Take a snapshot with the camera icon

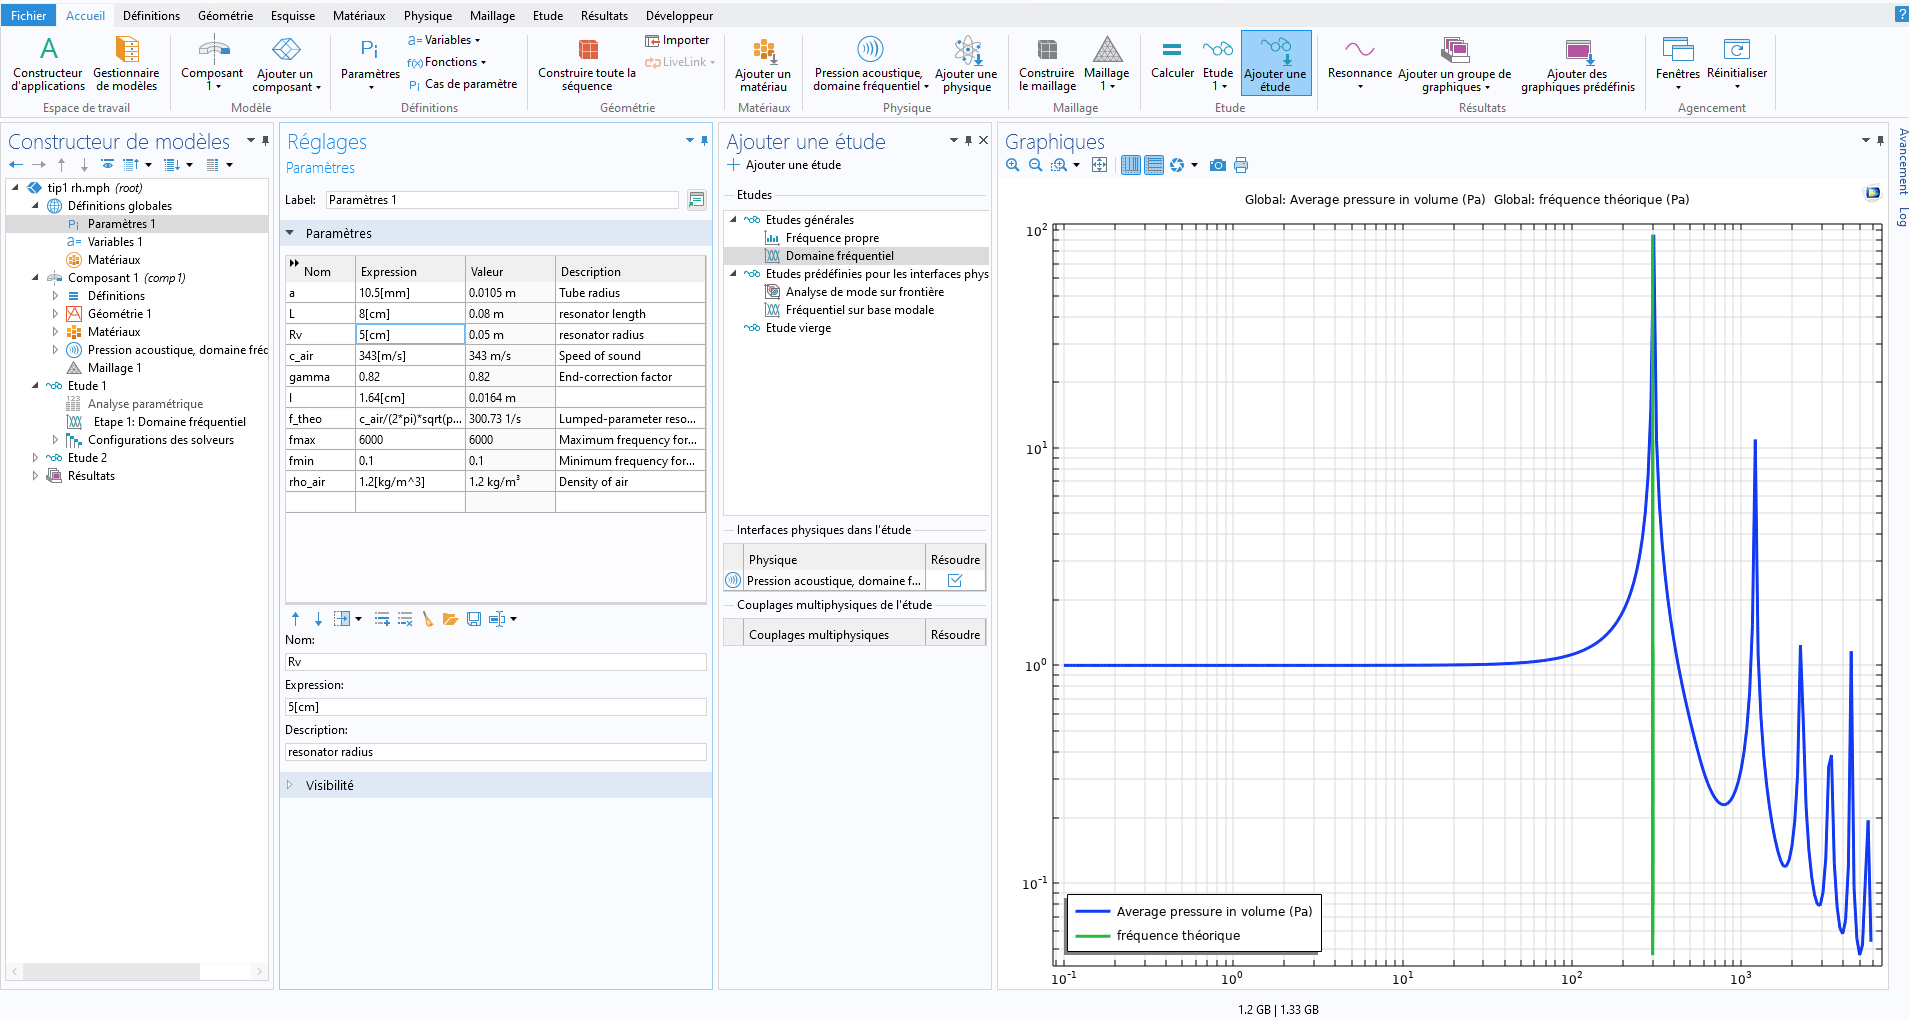click(1217, 165)
